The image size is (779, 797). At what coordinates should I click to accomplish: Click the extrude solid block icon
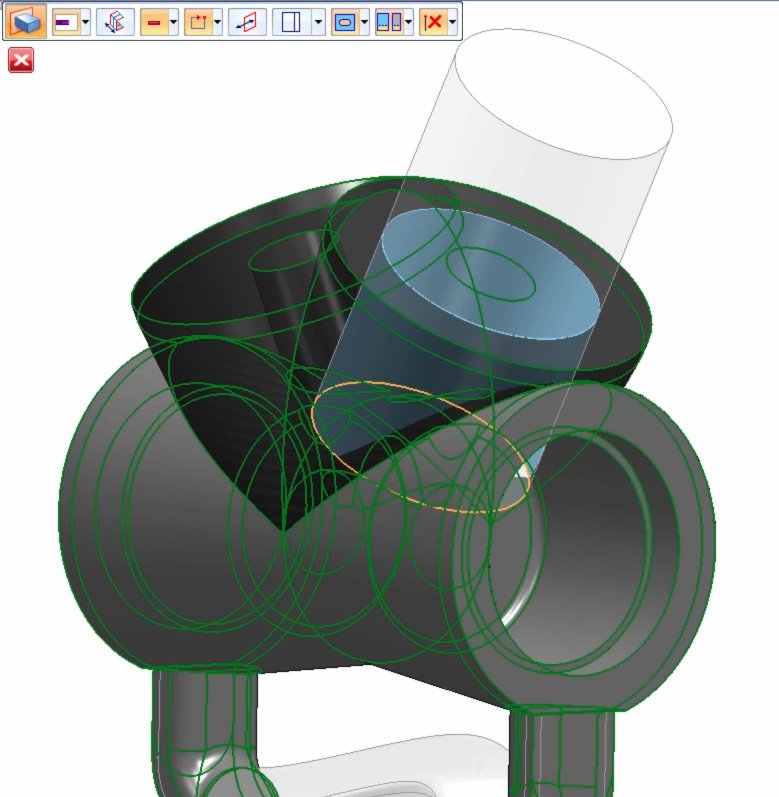point(25,21)
